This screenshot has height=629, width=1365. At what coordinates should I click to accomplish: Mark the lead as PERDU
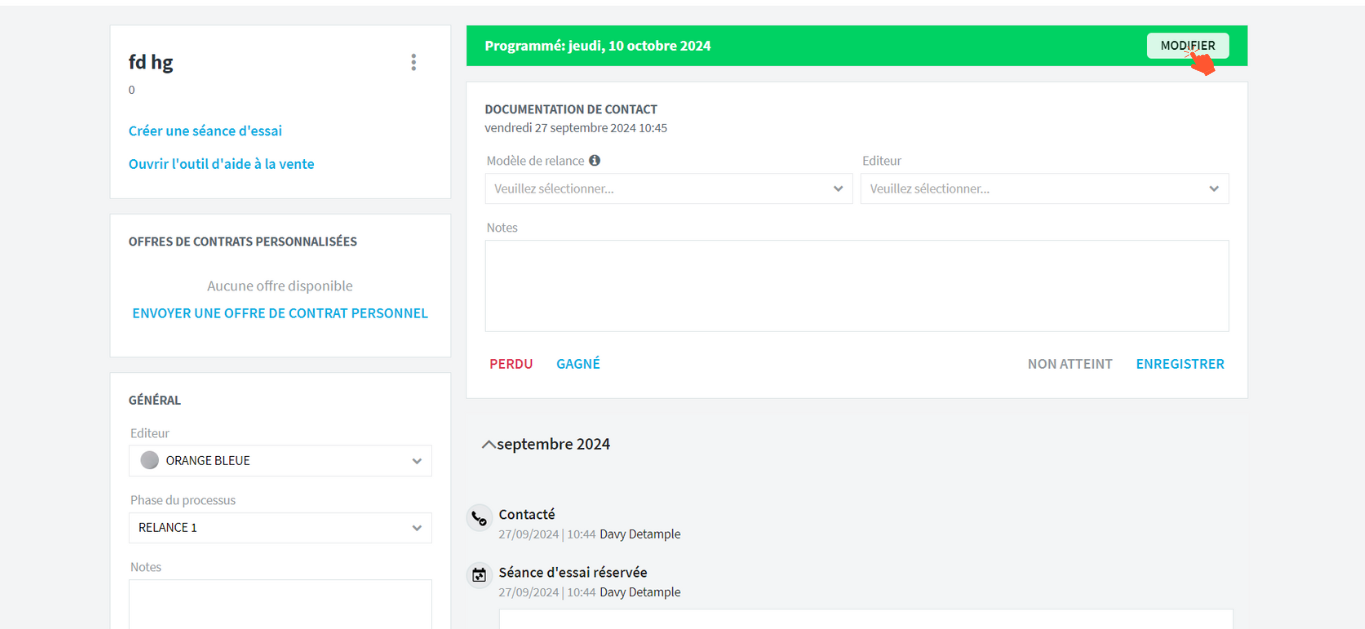pos(511,364)
